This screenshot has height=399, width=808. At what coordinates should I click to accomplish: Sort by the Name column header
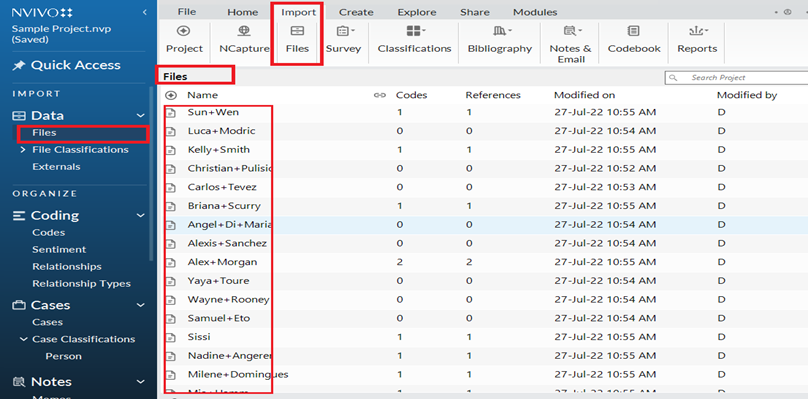coord(202,95)
